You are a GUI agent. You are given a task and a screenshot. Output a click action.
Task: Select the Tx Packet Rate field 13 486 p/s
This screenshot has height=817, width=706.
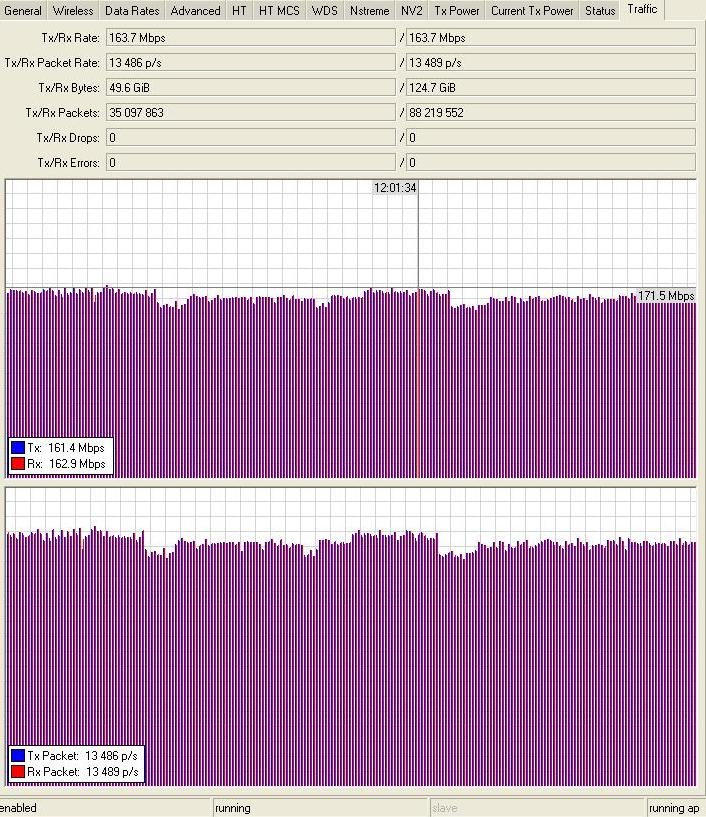(251, 63)
